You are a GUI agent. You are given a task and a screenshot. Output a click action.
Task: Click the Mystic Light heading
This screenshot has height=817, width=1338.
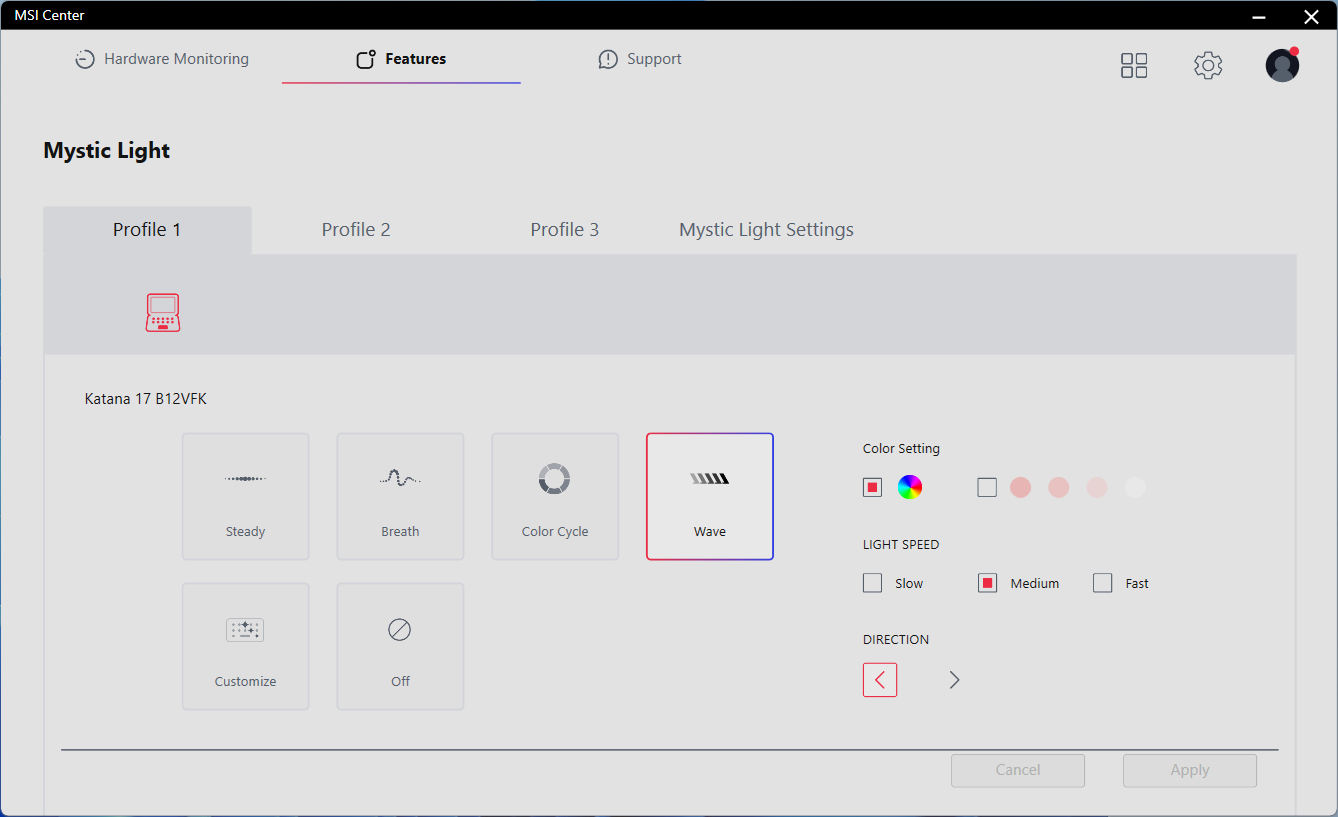pos(107,151)
